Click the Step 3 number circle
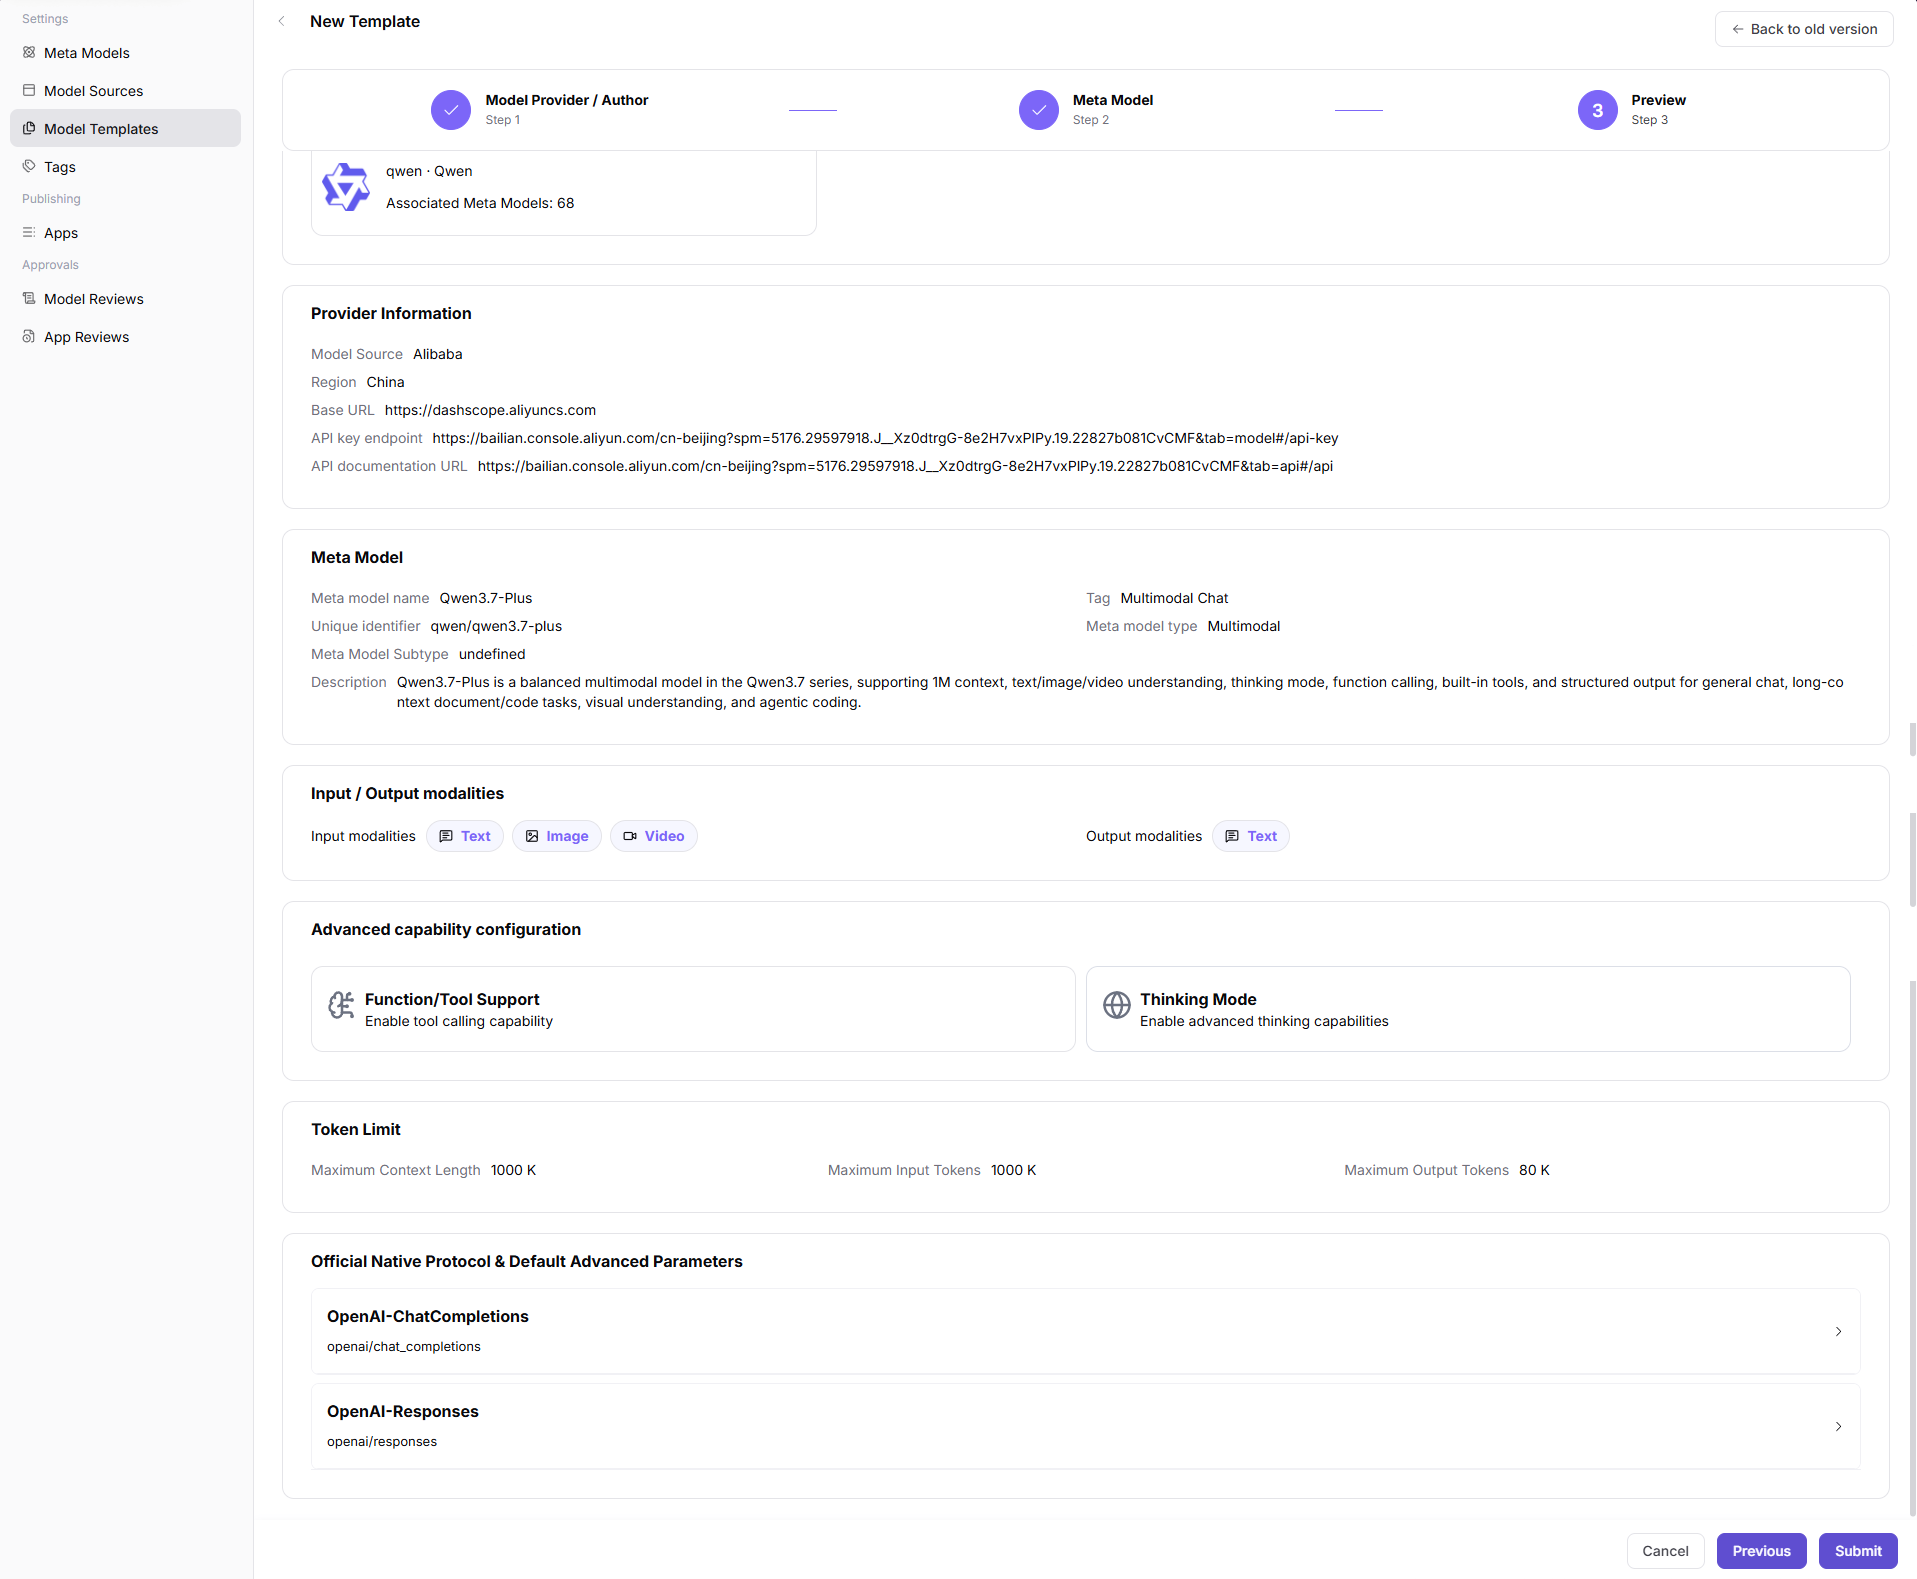The image size is (1917, 1579). click(x=1598, y=110)
